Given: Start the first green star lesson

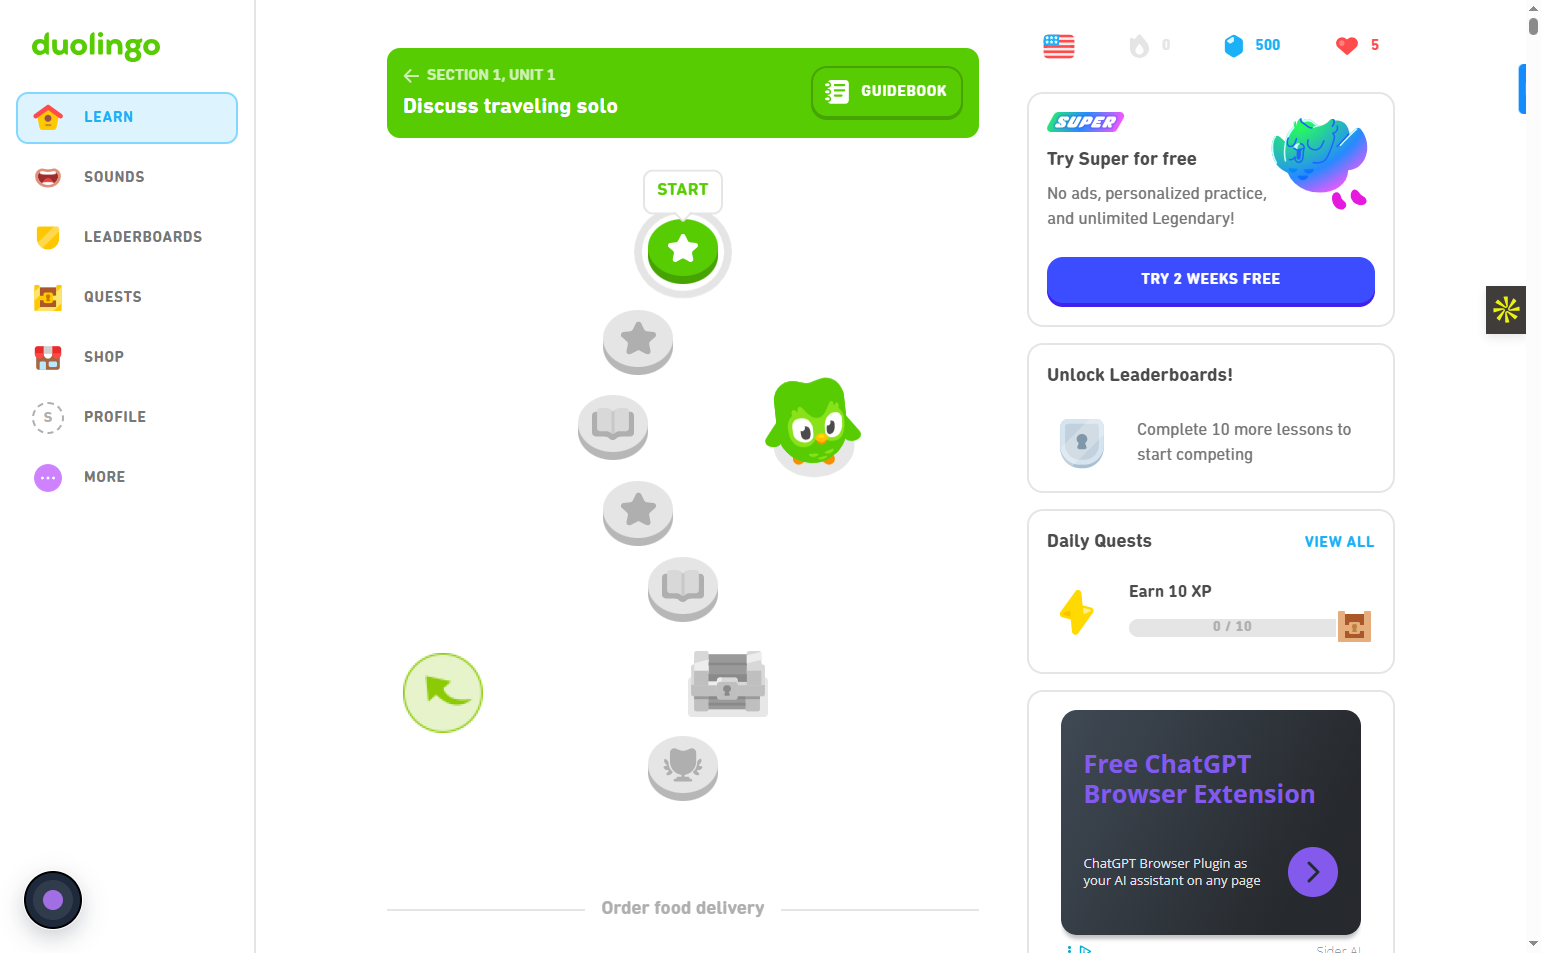Looking at the screenshot, I should point(683,250).
